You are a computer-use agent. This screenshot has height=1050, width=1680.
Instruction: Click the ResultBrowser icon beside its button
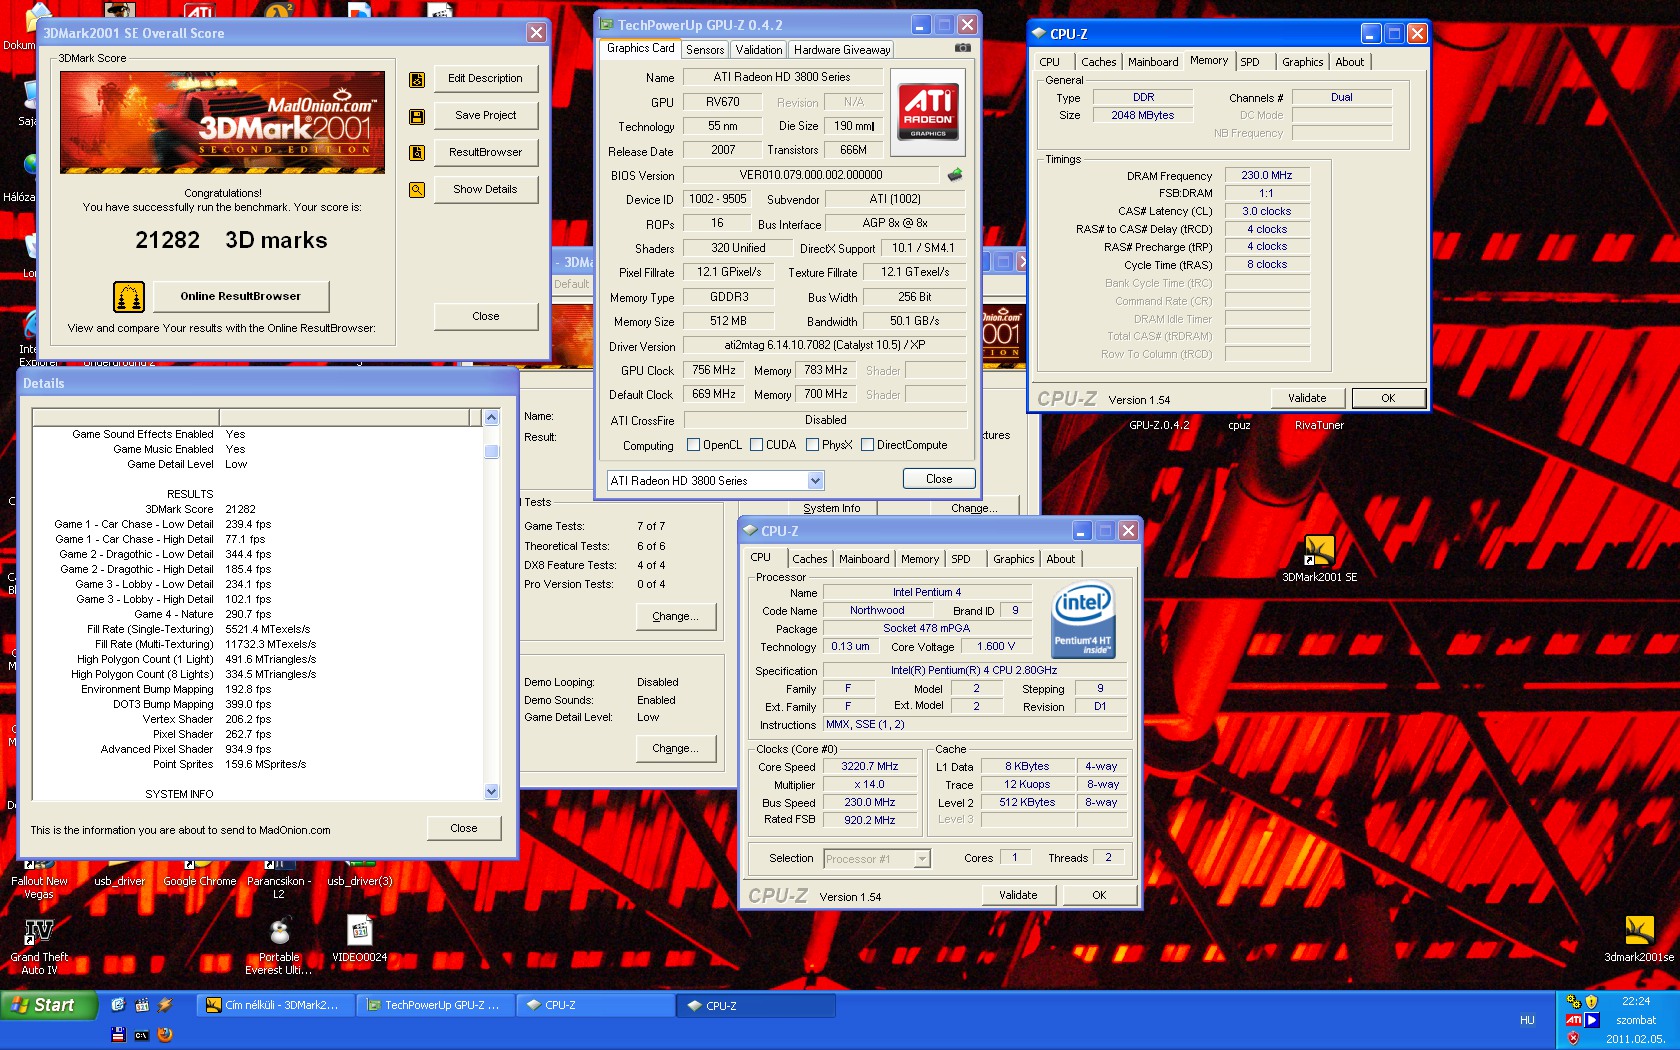pyautogui.click(x=417, y=153)
